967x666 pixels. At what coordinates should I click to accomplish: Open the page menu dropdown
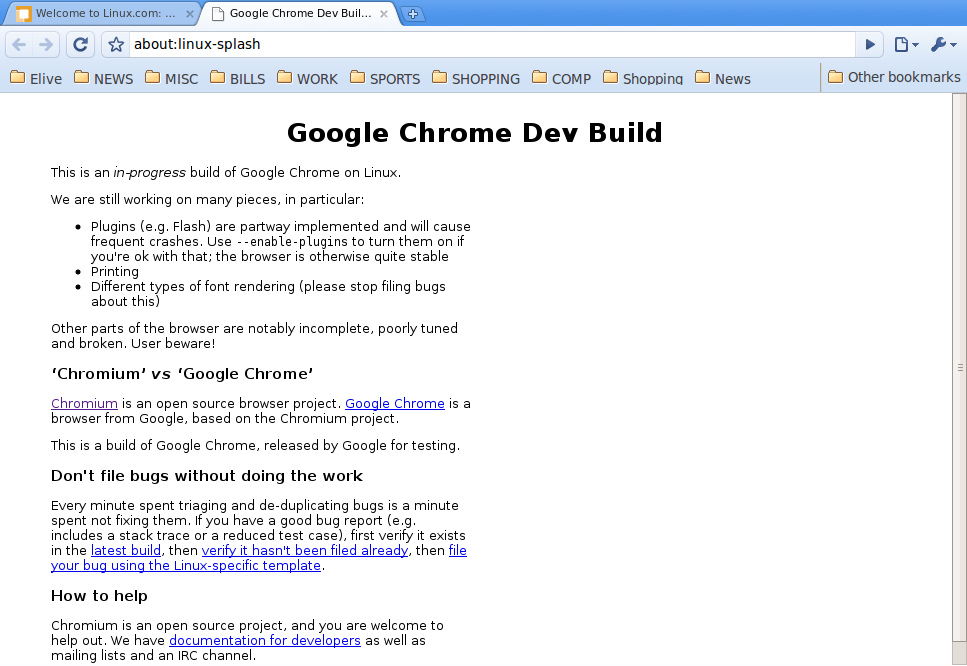click(907, 44)
